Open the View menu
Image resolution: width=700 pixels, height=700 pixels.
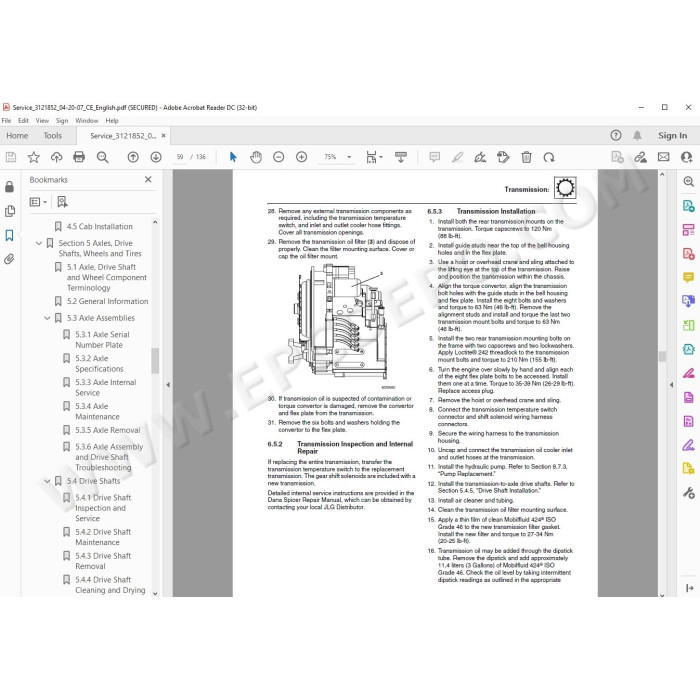(42, 121)
